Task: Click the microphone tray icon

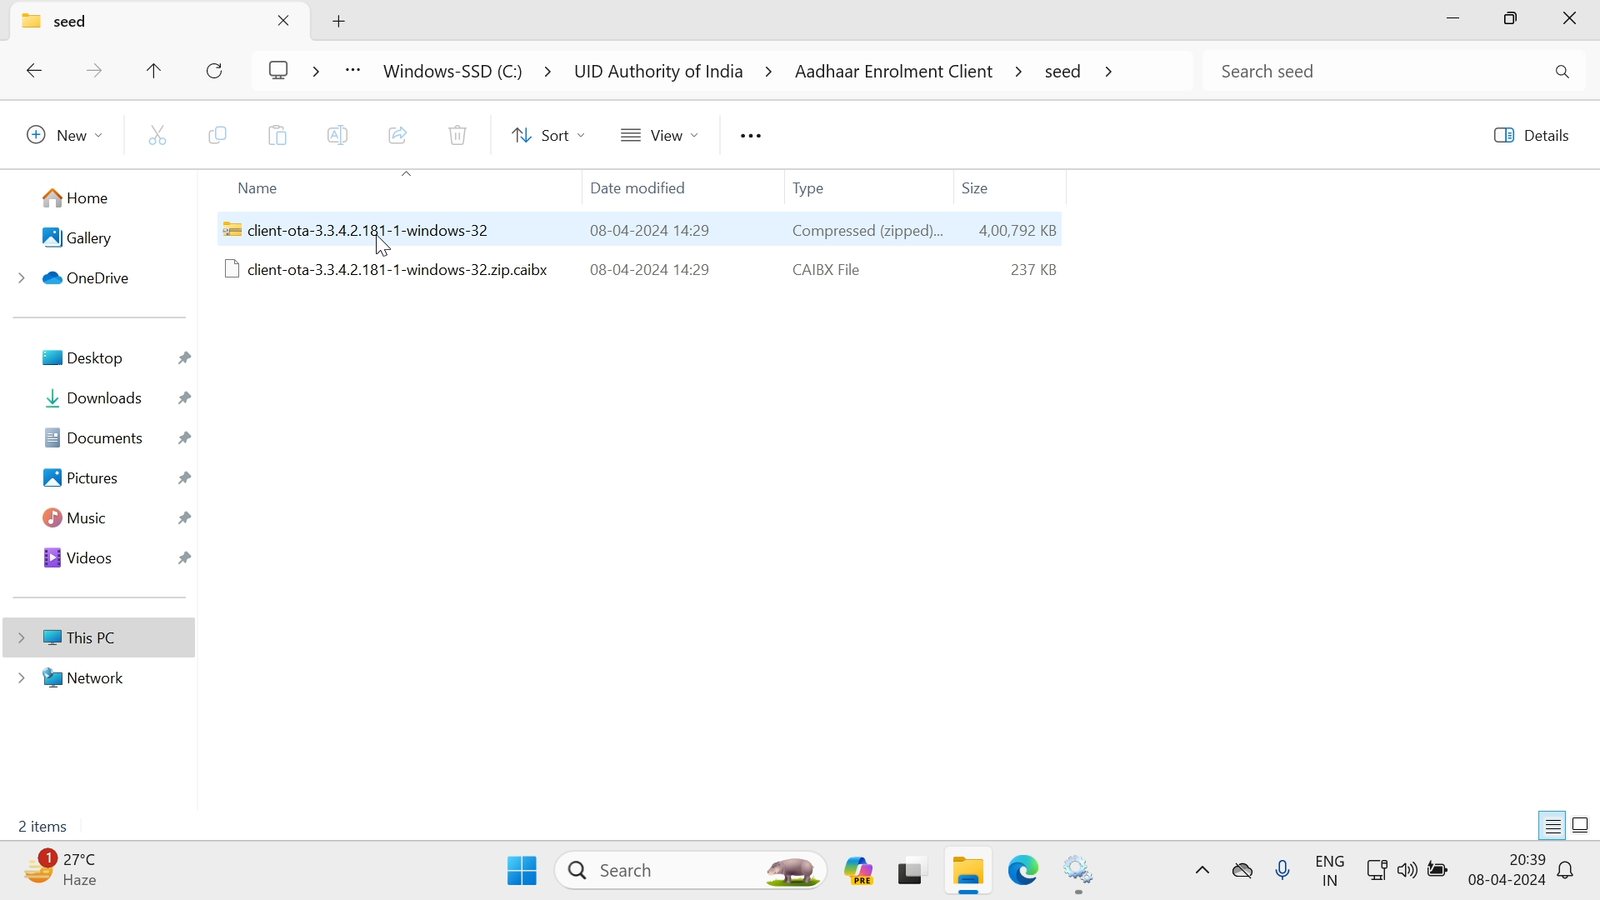Action: pos(1283,871)
